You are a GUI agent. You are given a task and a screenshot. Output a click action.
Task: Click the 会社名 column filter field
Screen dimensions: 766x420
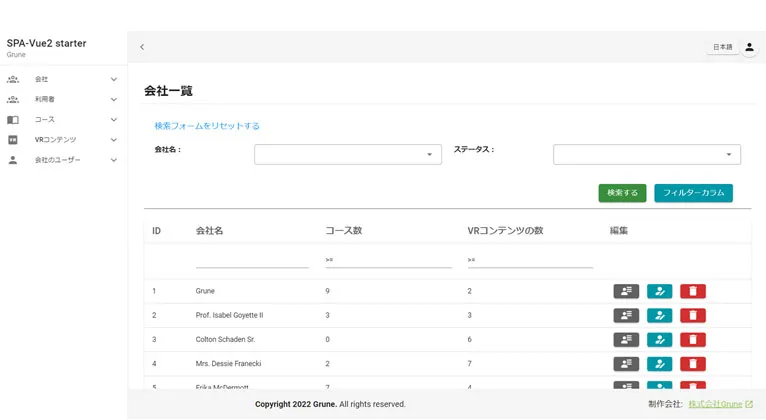(x=252, y=260)
